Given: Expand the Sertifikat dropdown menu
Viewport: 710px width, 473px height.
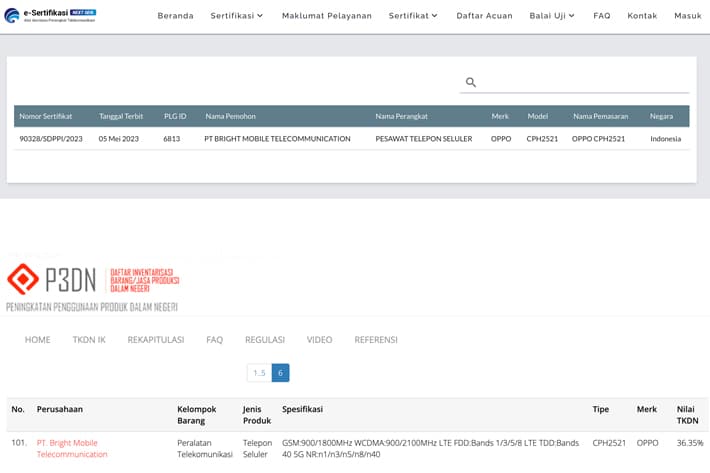Looking at the screenshot, I should coord(413,16).
